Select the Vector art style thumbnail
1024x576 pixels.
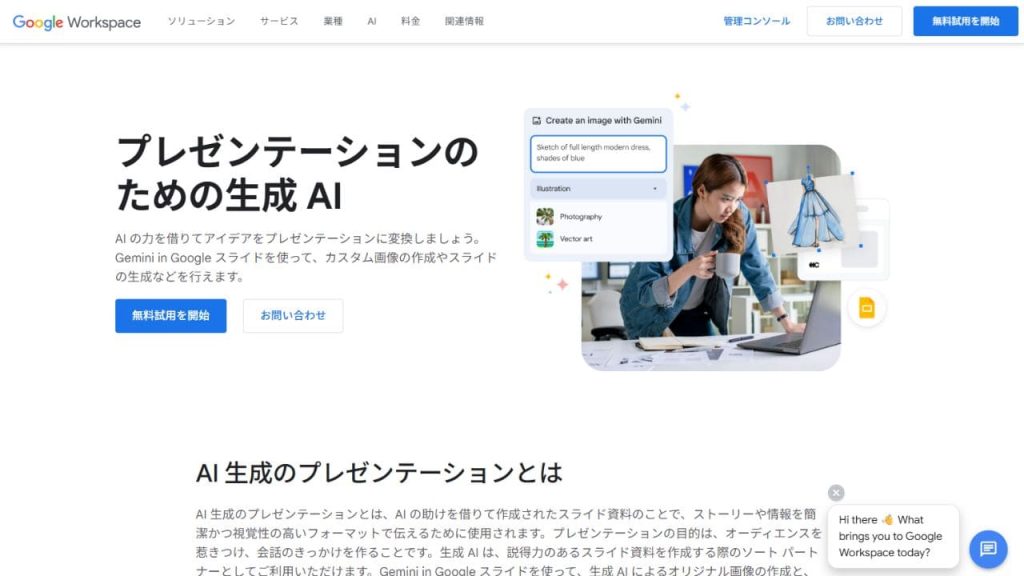pos(545,239)
